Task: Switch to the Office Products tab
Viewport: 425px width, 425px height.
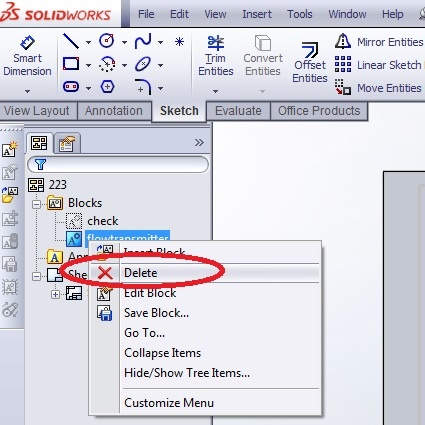Action: point(319,111)
